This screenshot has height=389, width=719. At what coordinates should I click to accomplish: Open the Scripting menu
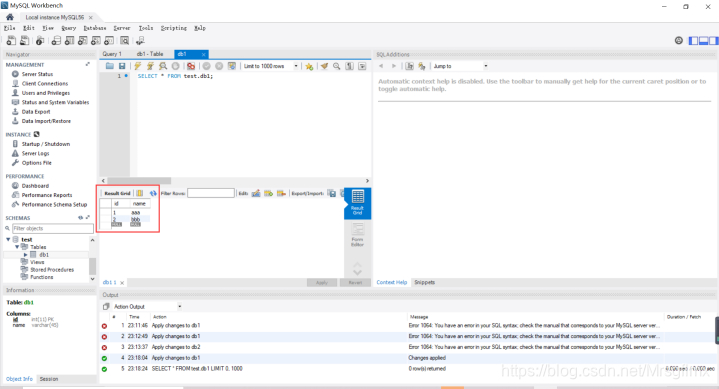pyautogui.click(x=174, y=28)
